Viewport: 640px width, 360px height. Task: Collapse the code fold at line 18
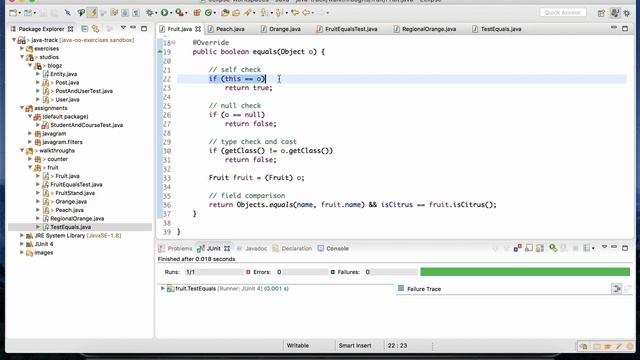coord(174,42)
